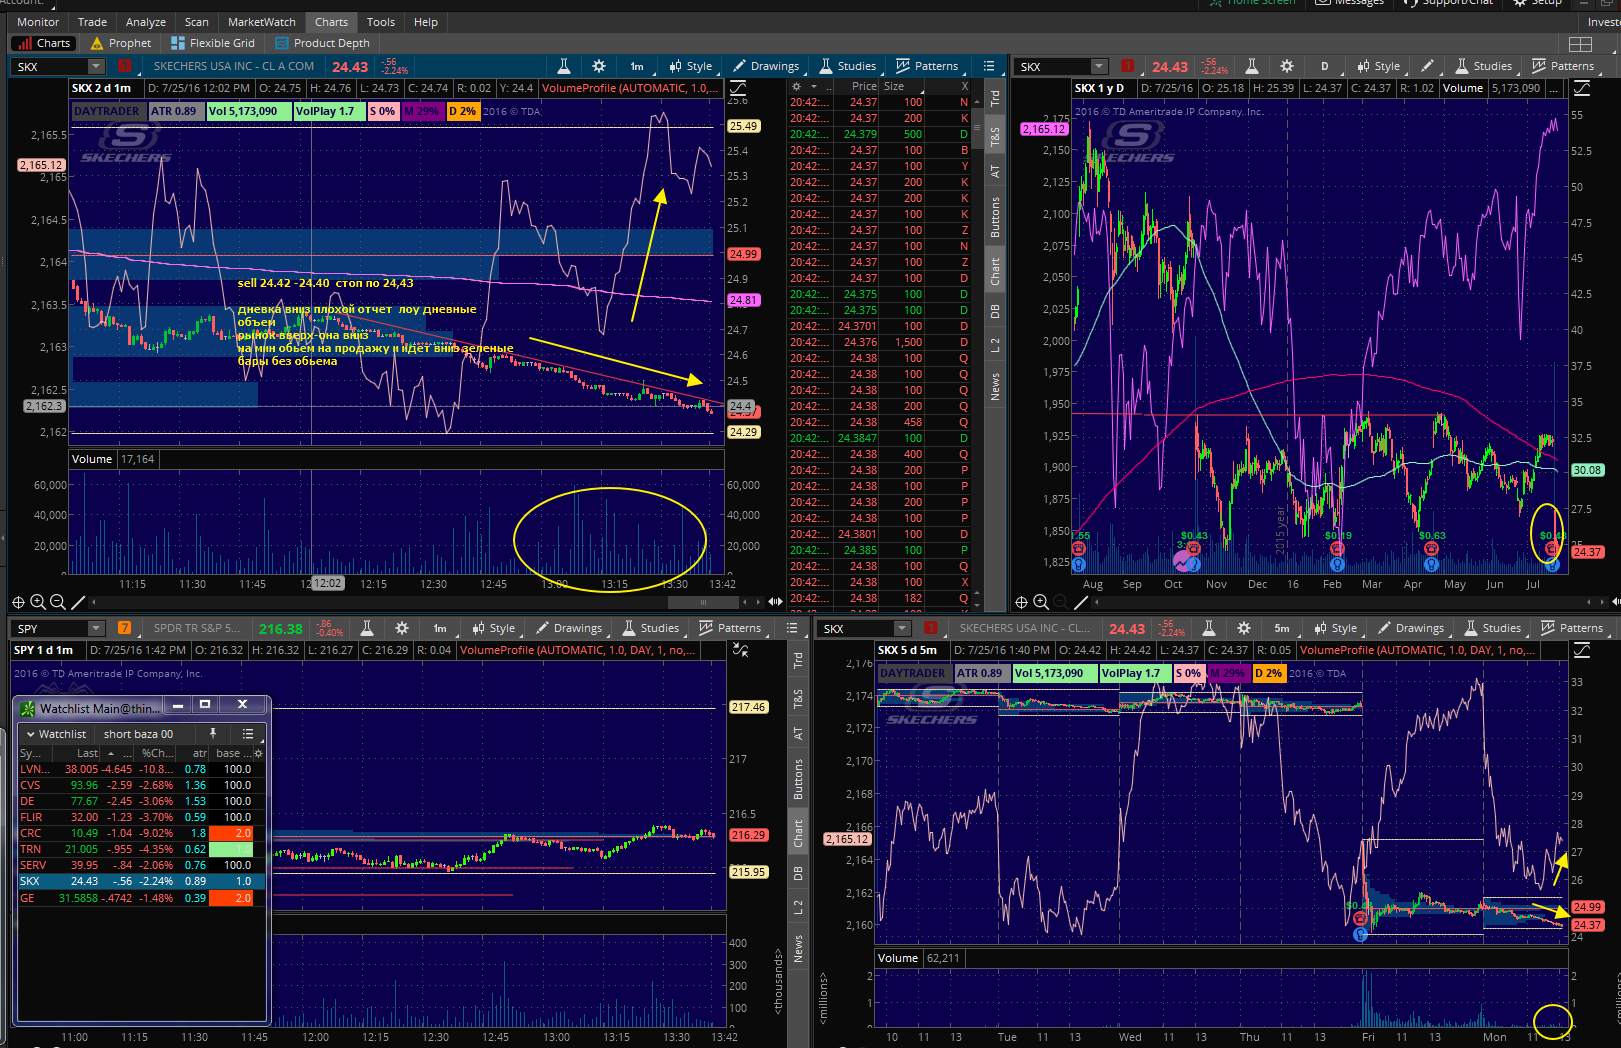Zoom in on the top-left chart

pyautogui.click(x=38, y=602)
